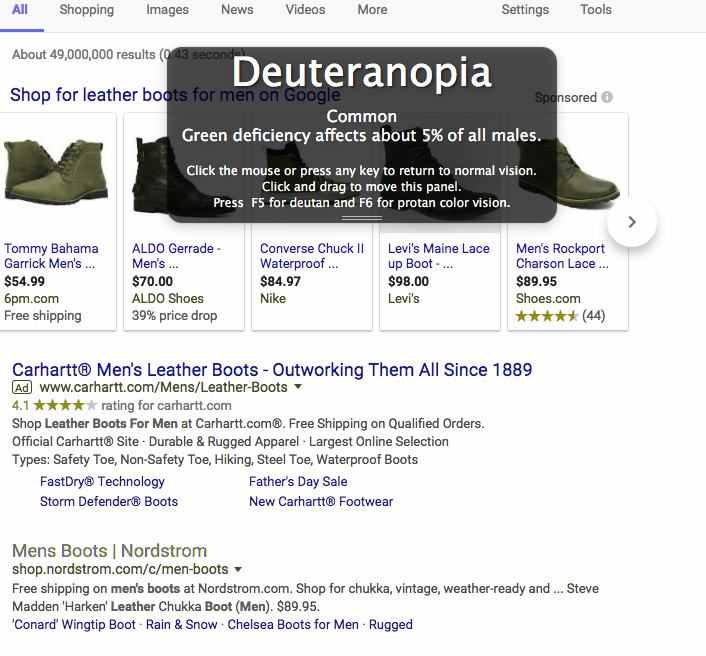Open Carhartt Men's Leather Boots ad headline
This screenshot has width=706, height=656.
pyautogui.click(x=272, y=370)
